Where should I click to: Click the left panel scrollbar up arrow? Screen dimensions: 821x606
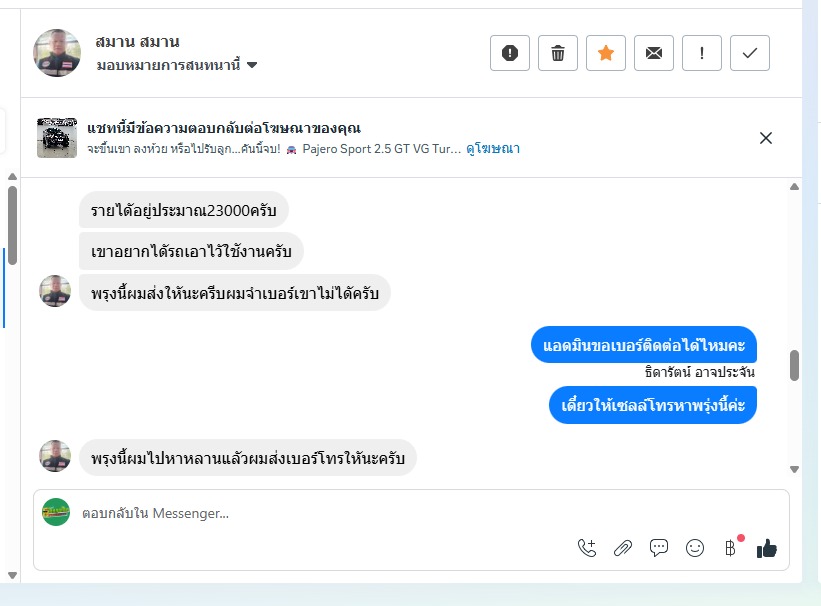13,177
